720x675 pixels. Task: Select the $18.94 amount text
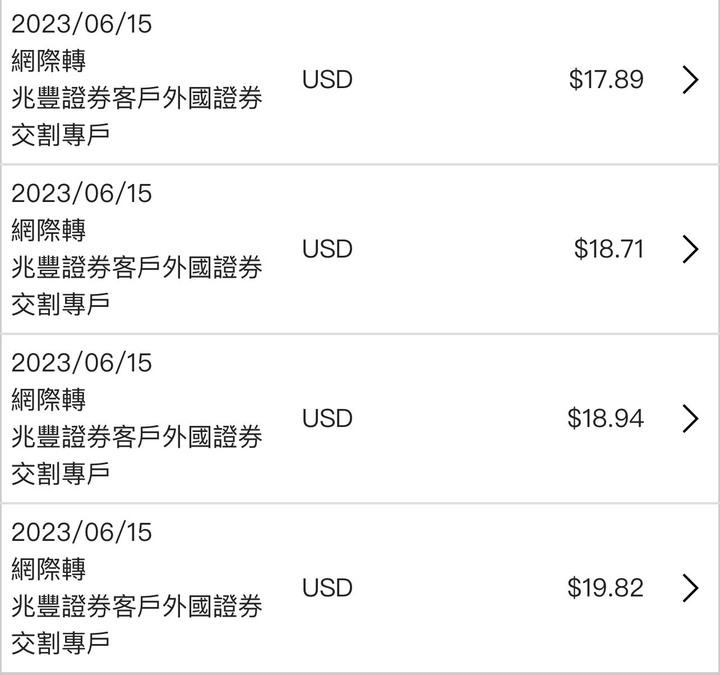[605, 418]
